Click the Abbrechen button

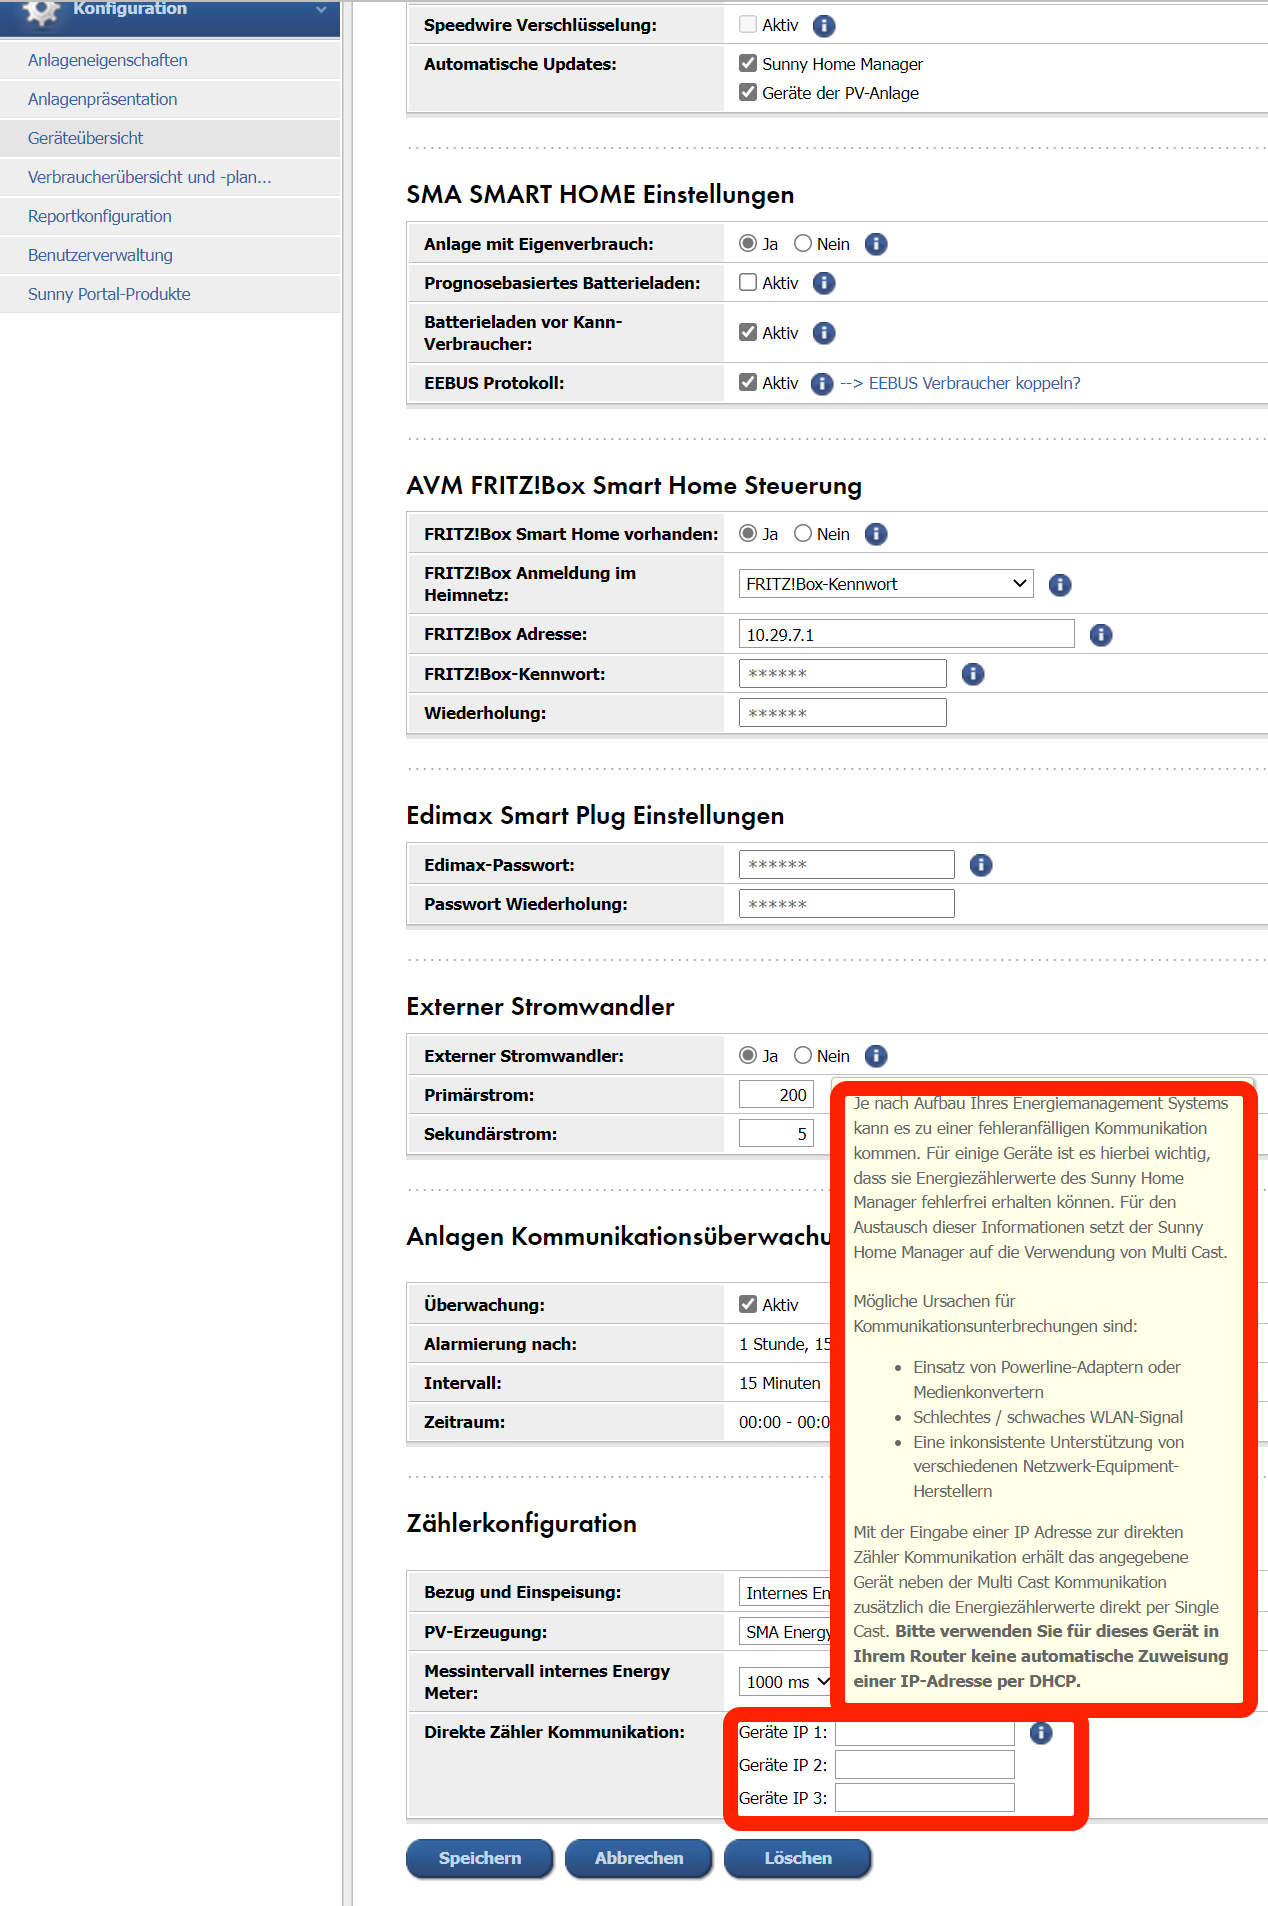[x=639, y=1858]
